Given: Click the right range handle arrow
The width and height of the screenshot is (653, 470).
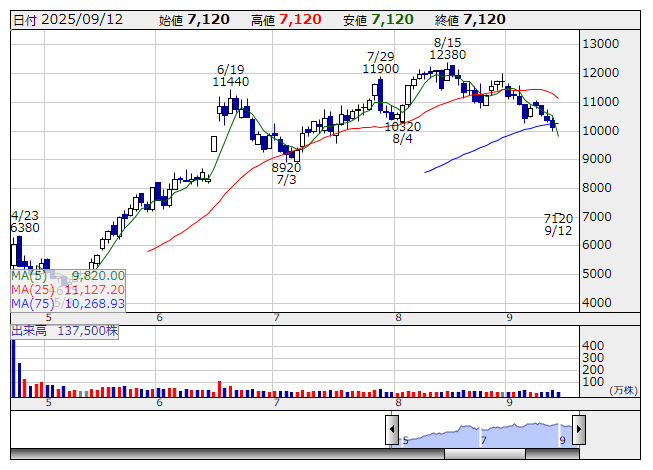Looking at the screenshot, I should tap(578, 430).
